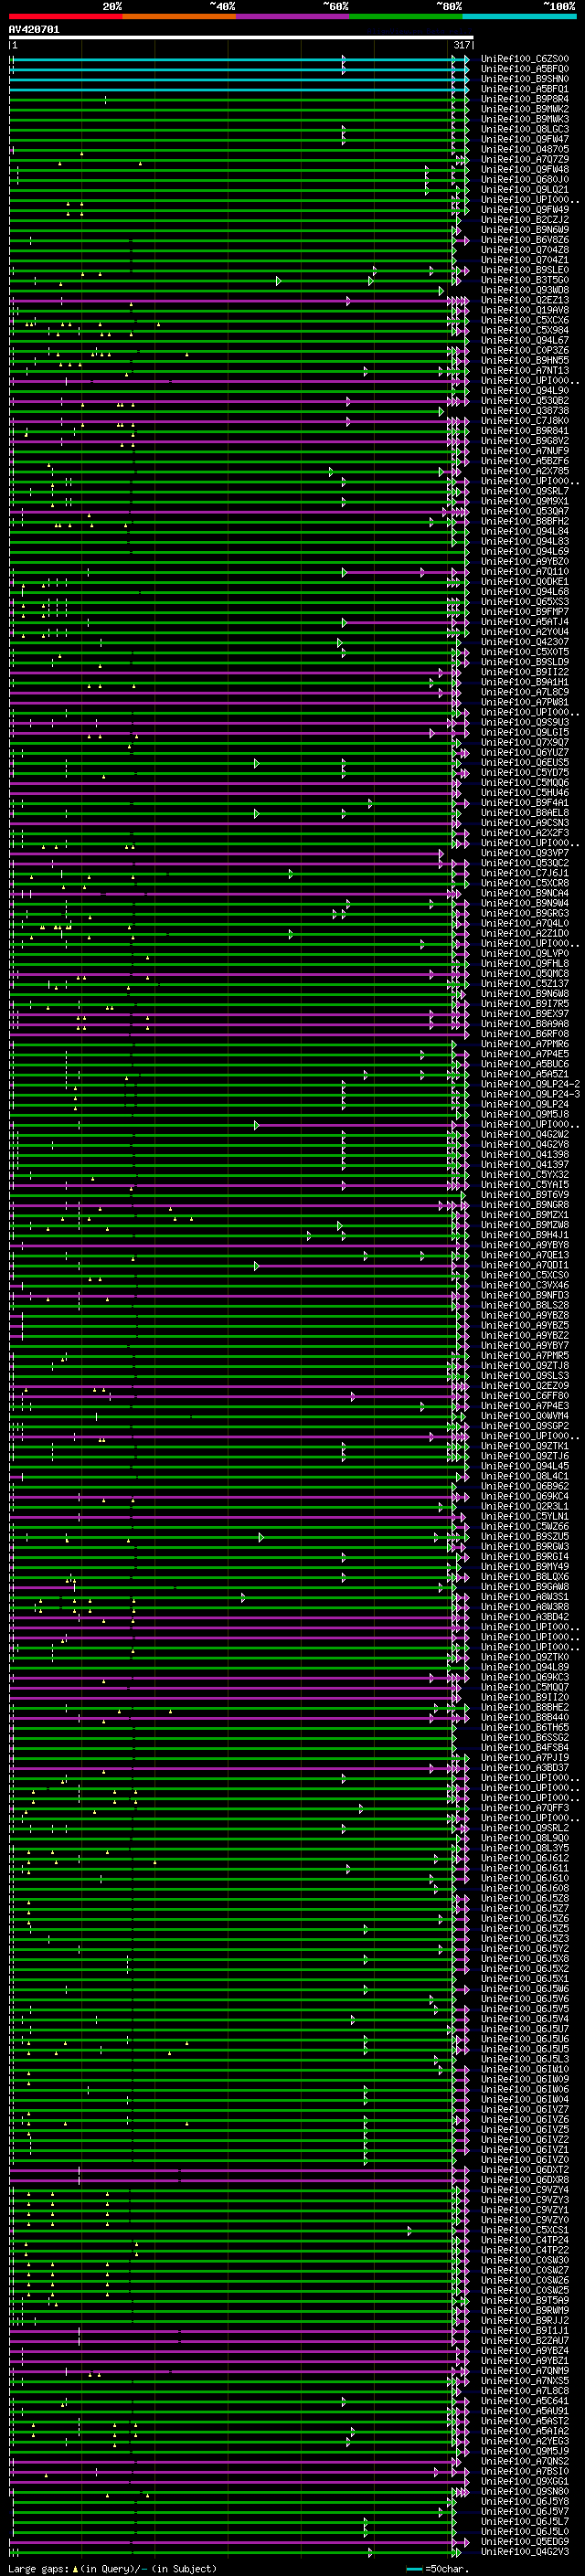The width and height of the screenshot is (585, 2576).
Task: Click UniRef100_C5XCS0 label
Action: tap(524, 1275)
